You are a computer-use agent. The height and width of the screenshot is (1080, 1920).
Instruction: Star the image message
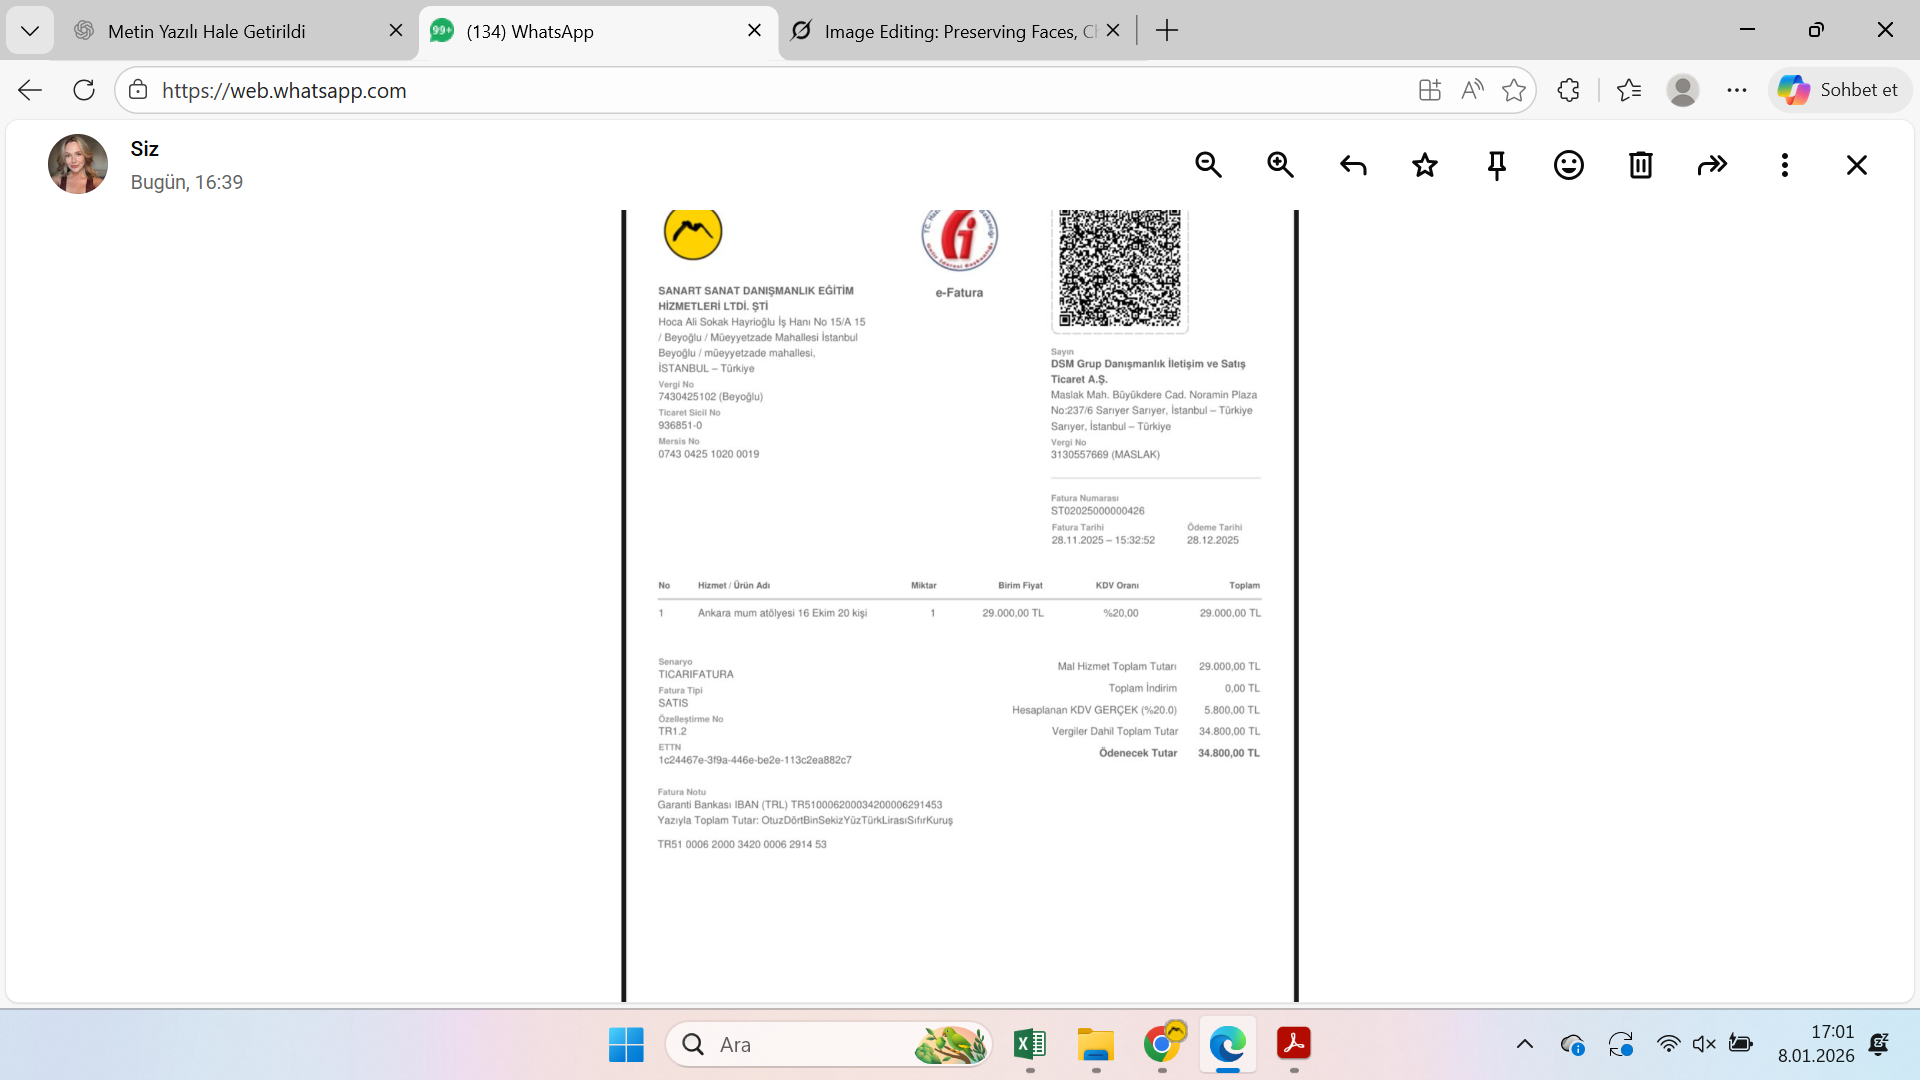point(1425,165)
